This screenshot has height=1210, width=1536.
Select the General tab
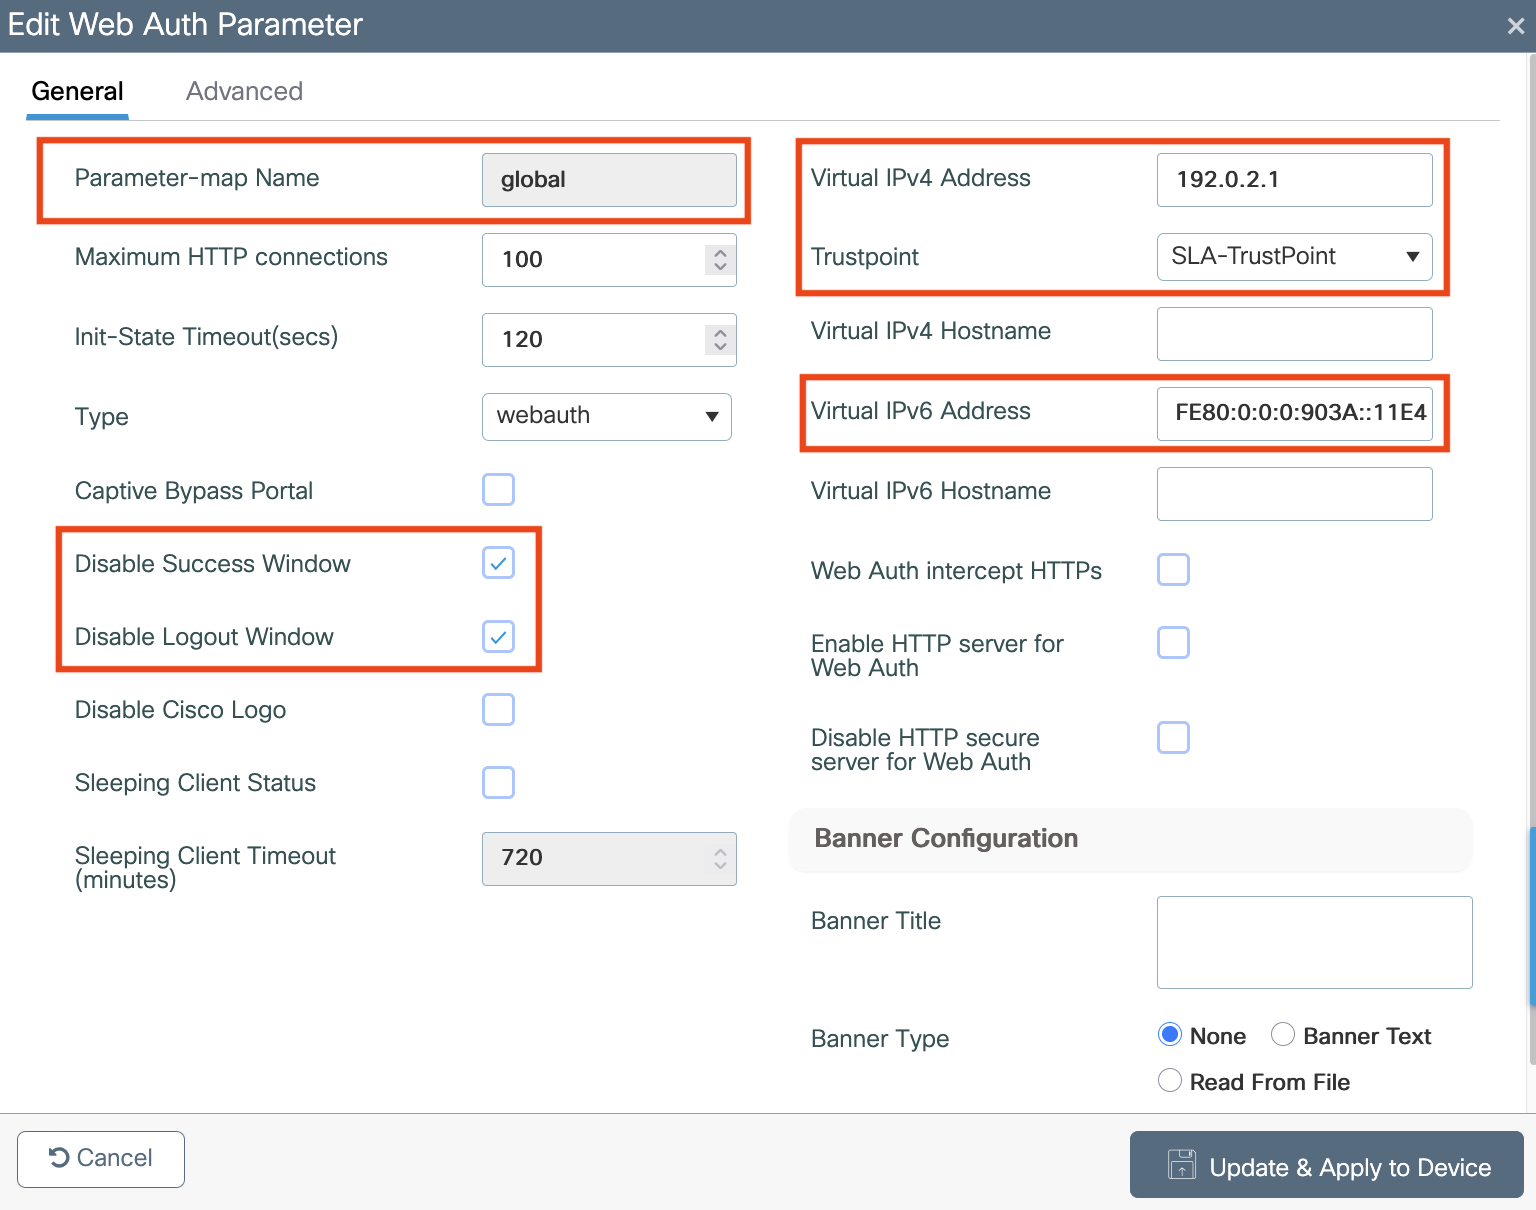click(78, 91)
